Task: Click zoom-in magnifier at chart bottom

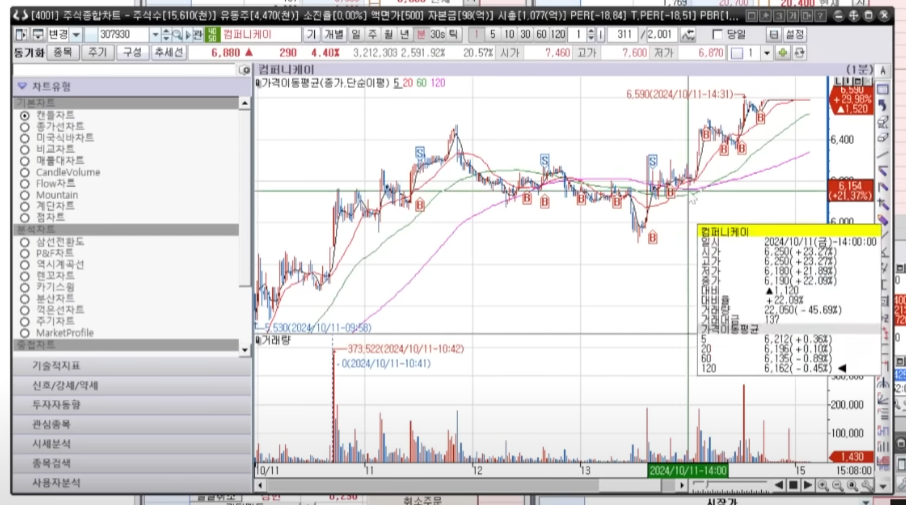Action: click(x=822, y=486)
